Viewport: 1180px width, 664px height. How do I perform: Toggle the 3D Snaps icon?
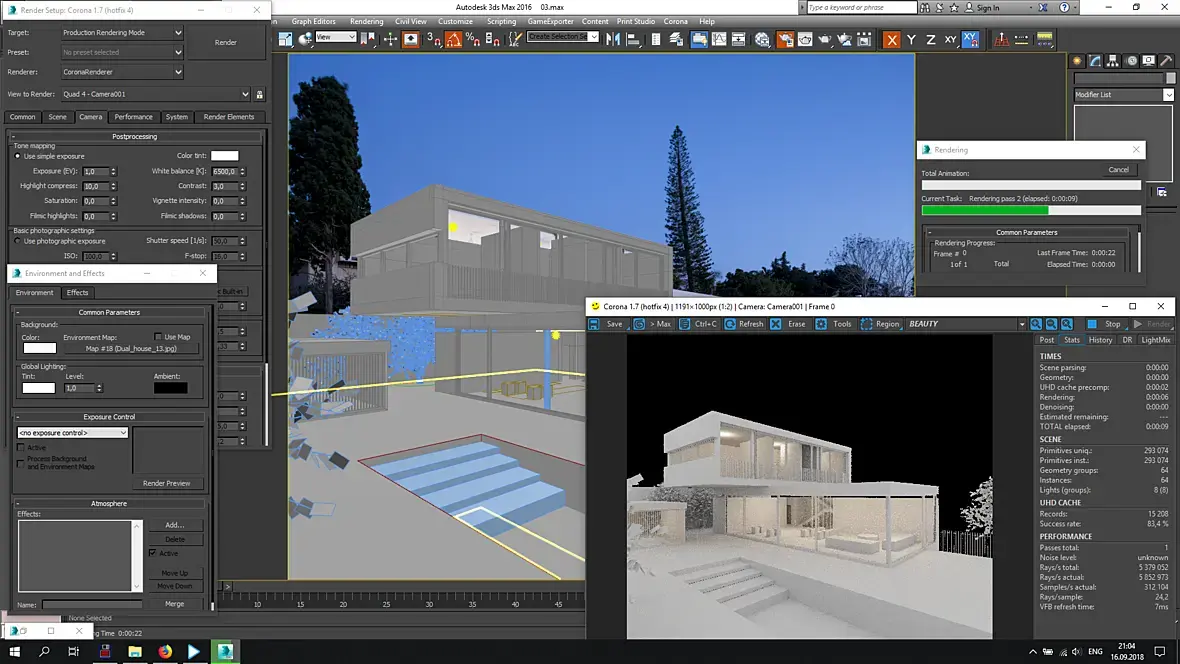(x=433, y=39)
